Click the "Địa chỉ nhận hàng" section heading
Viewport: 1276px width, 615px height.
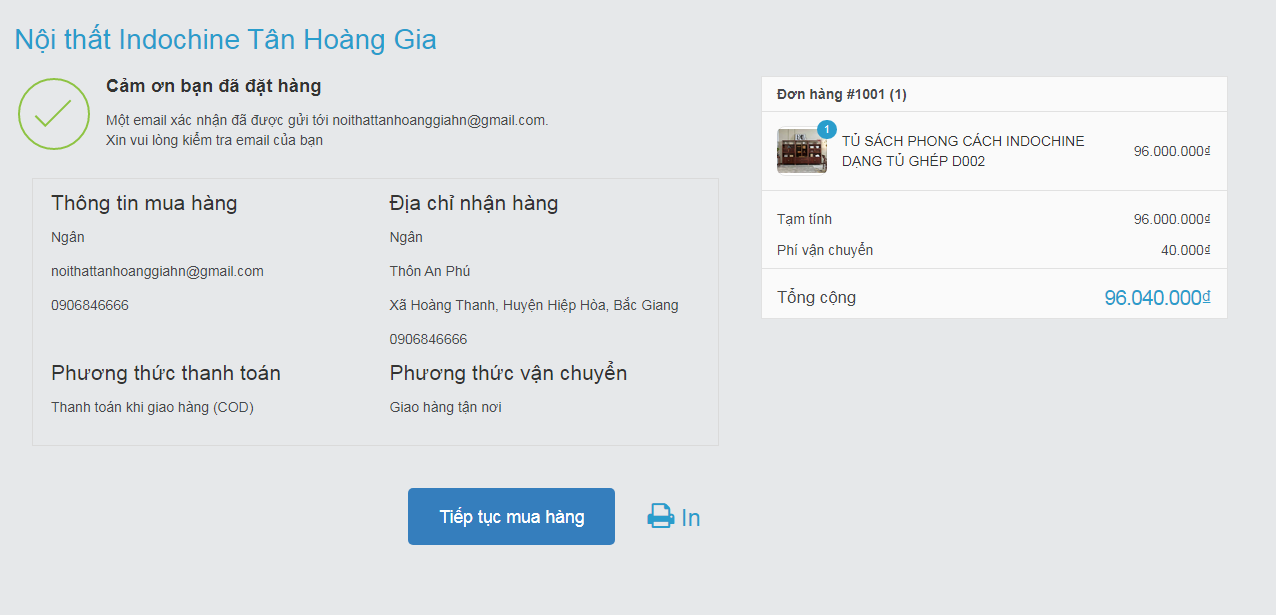pyautogui.click(x=473, y=204)
